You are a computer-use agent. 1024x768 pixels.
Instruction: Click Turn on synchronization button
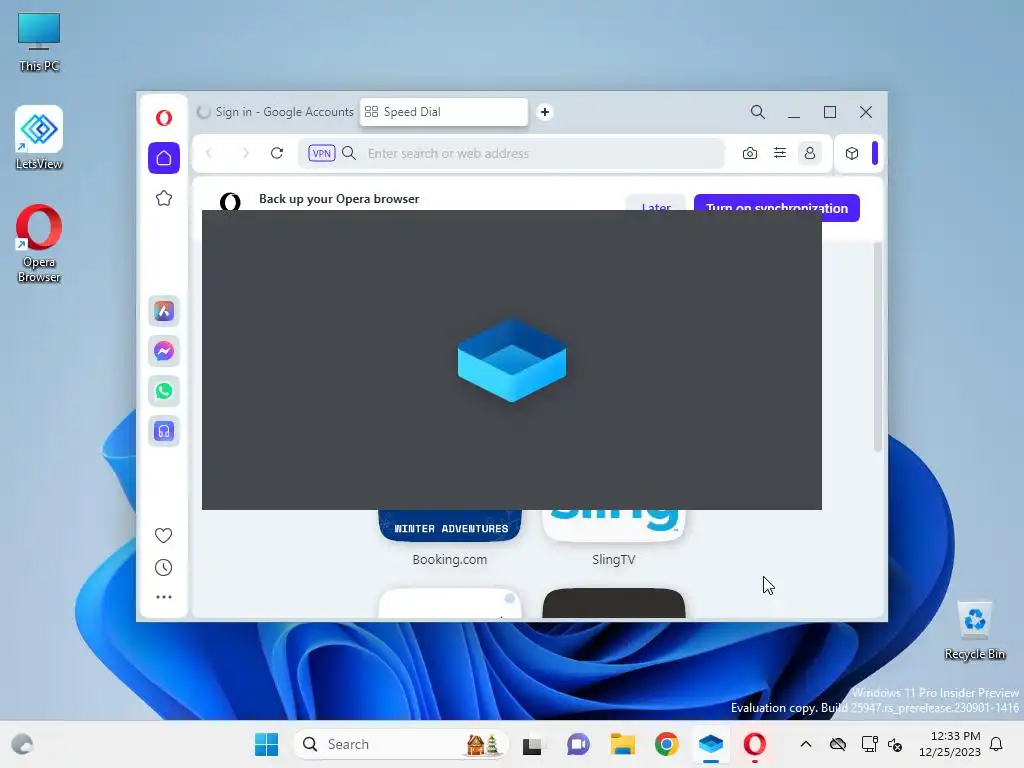tap(776, 208)
